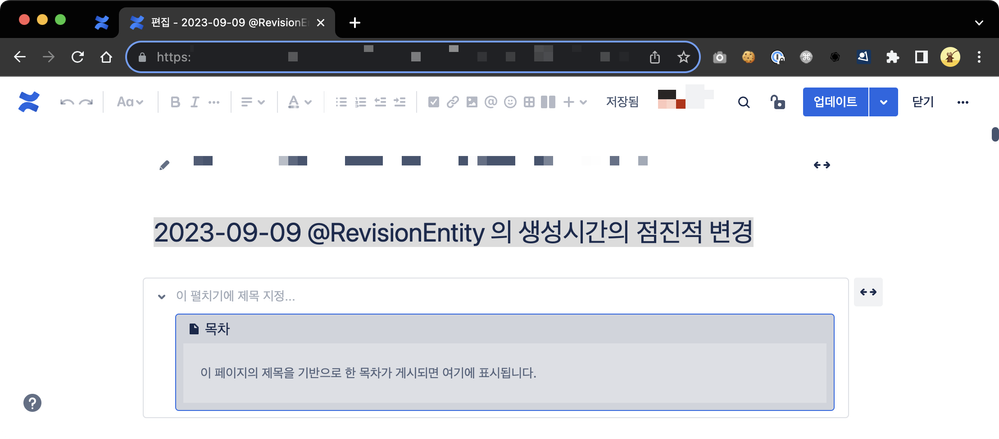999x439 pixels.
Task: Open the cookie extension
Action: click(x=749, y=57)
